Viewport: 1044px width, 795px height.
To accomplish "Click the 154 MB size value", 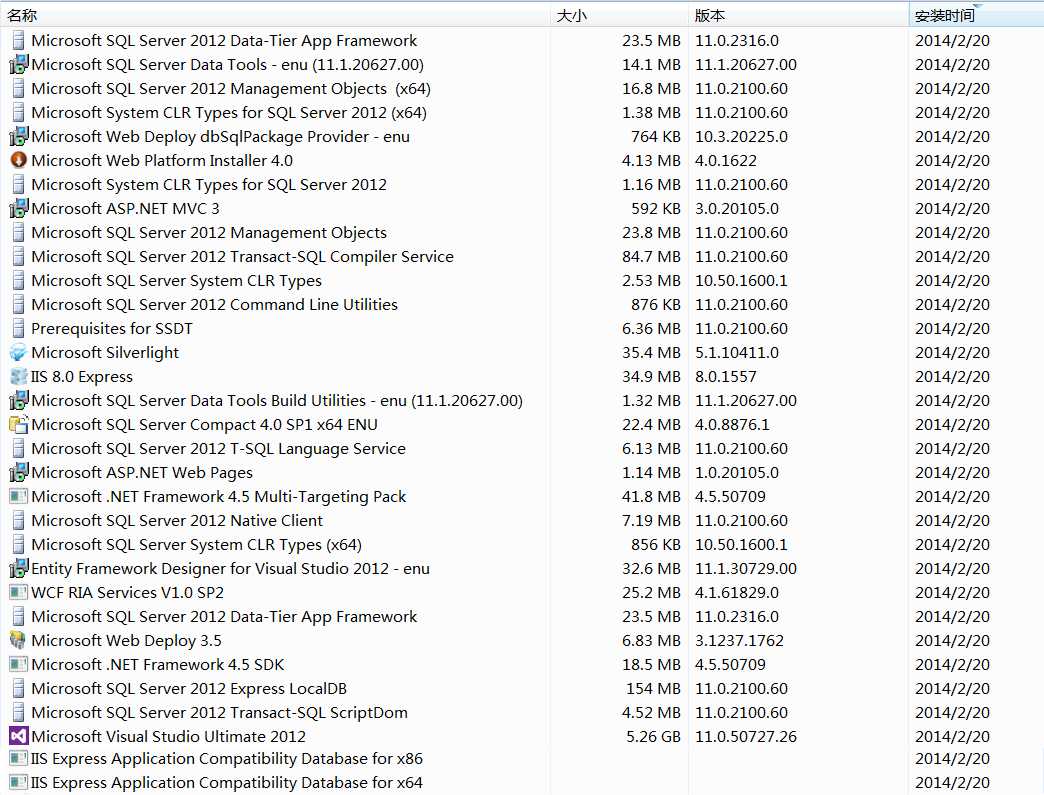I will tap(653, 688).
